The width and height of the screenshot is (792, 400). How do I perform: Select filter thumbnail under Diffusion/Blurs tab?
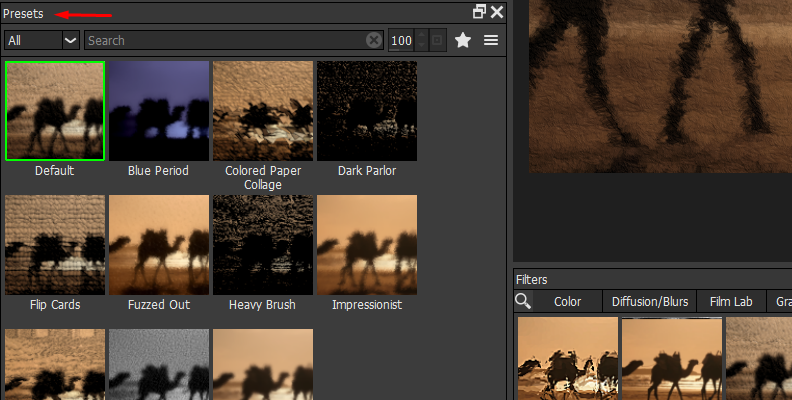click(672, 359)
